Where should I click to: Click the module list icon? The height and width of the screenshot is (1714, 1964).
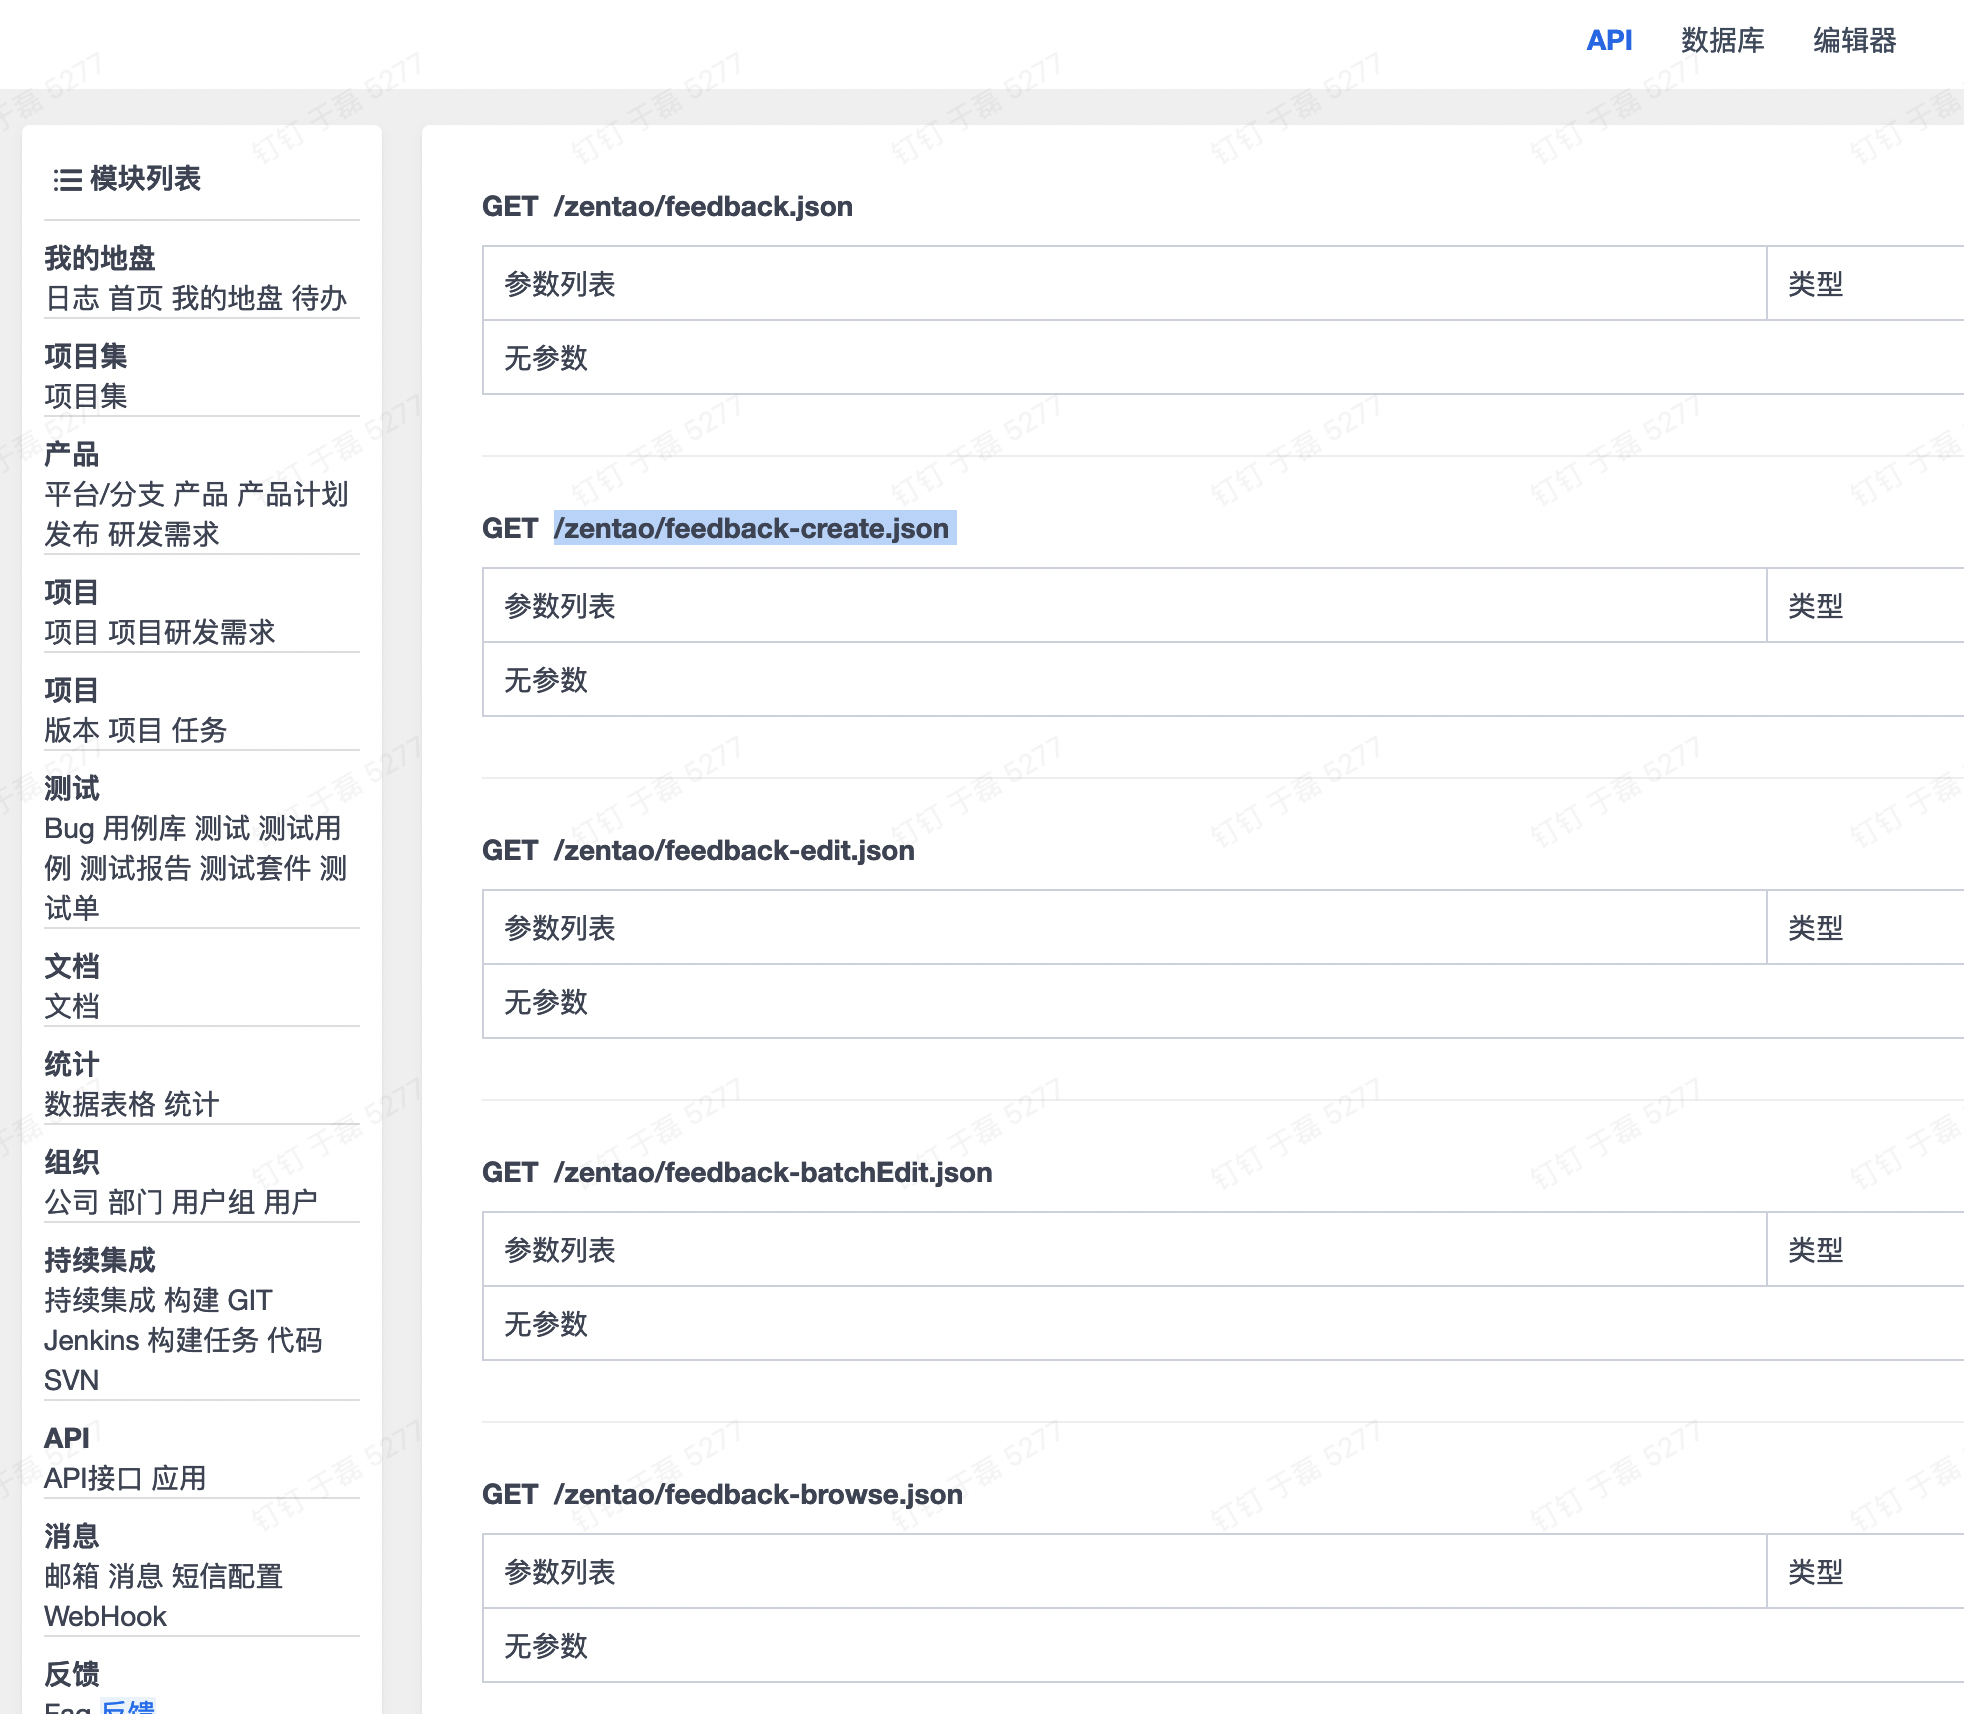(67, 179)
